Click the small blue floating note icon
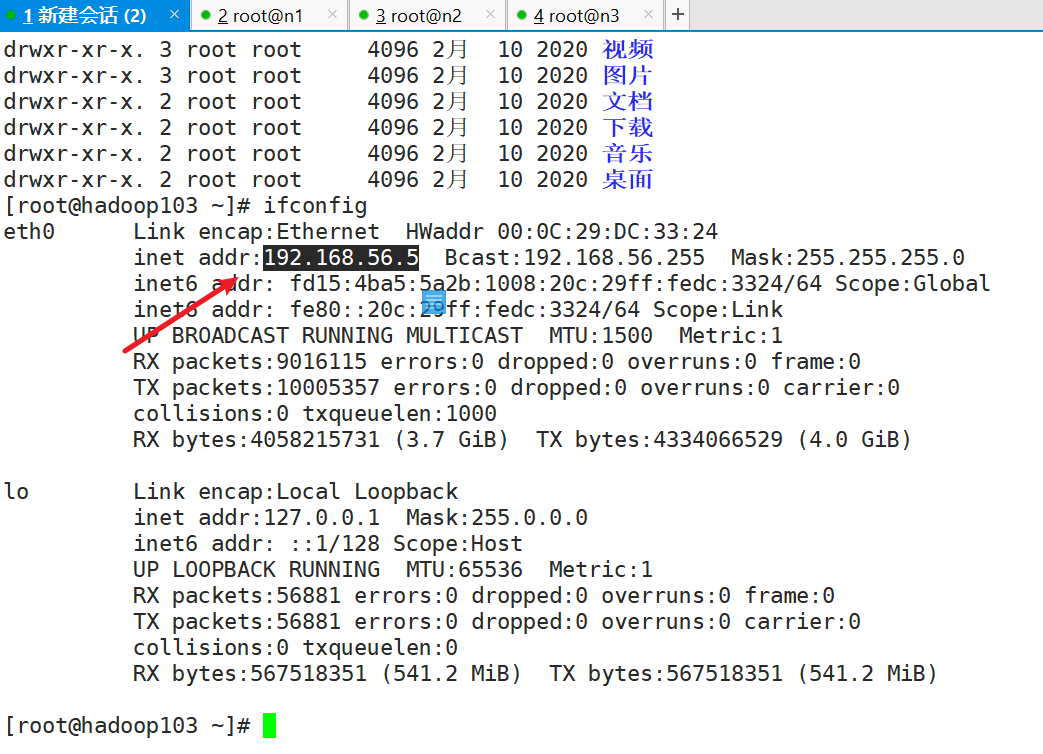The width and height of the screenshot is (1043, 754). click(x=434, y=302)
